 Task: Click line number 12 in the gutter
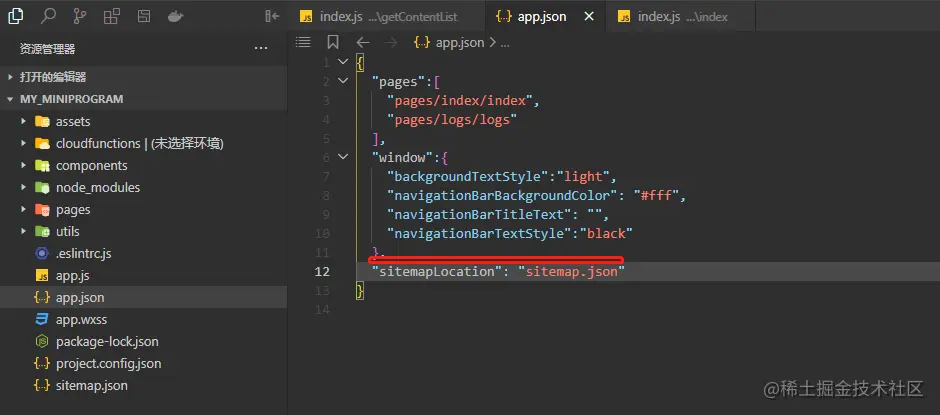tap(323, 272)
